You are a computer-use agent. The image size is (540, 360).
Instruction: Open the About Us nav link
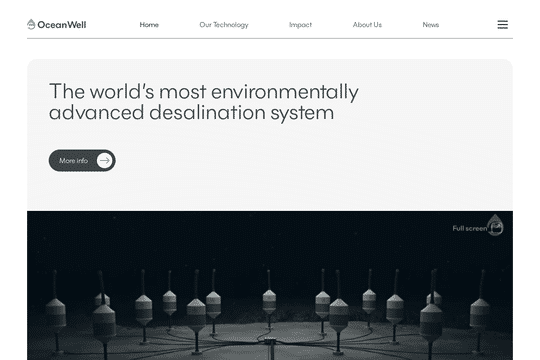[367, 25]
